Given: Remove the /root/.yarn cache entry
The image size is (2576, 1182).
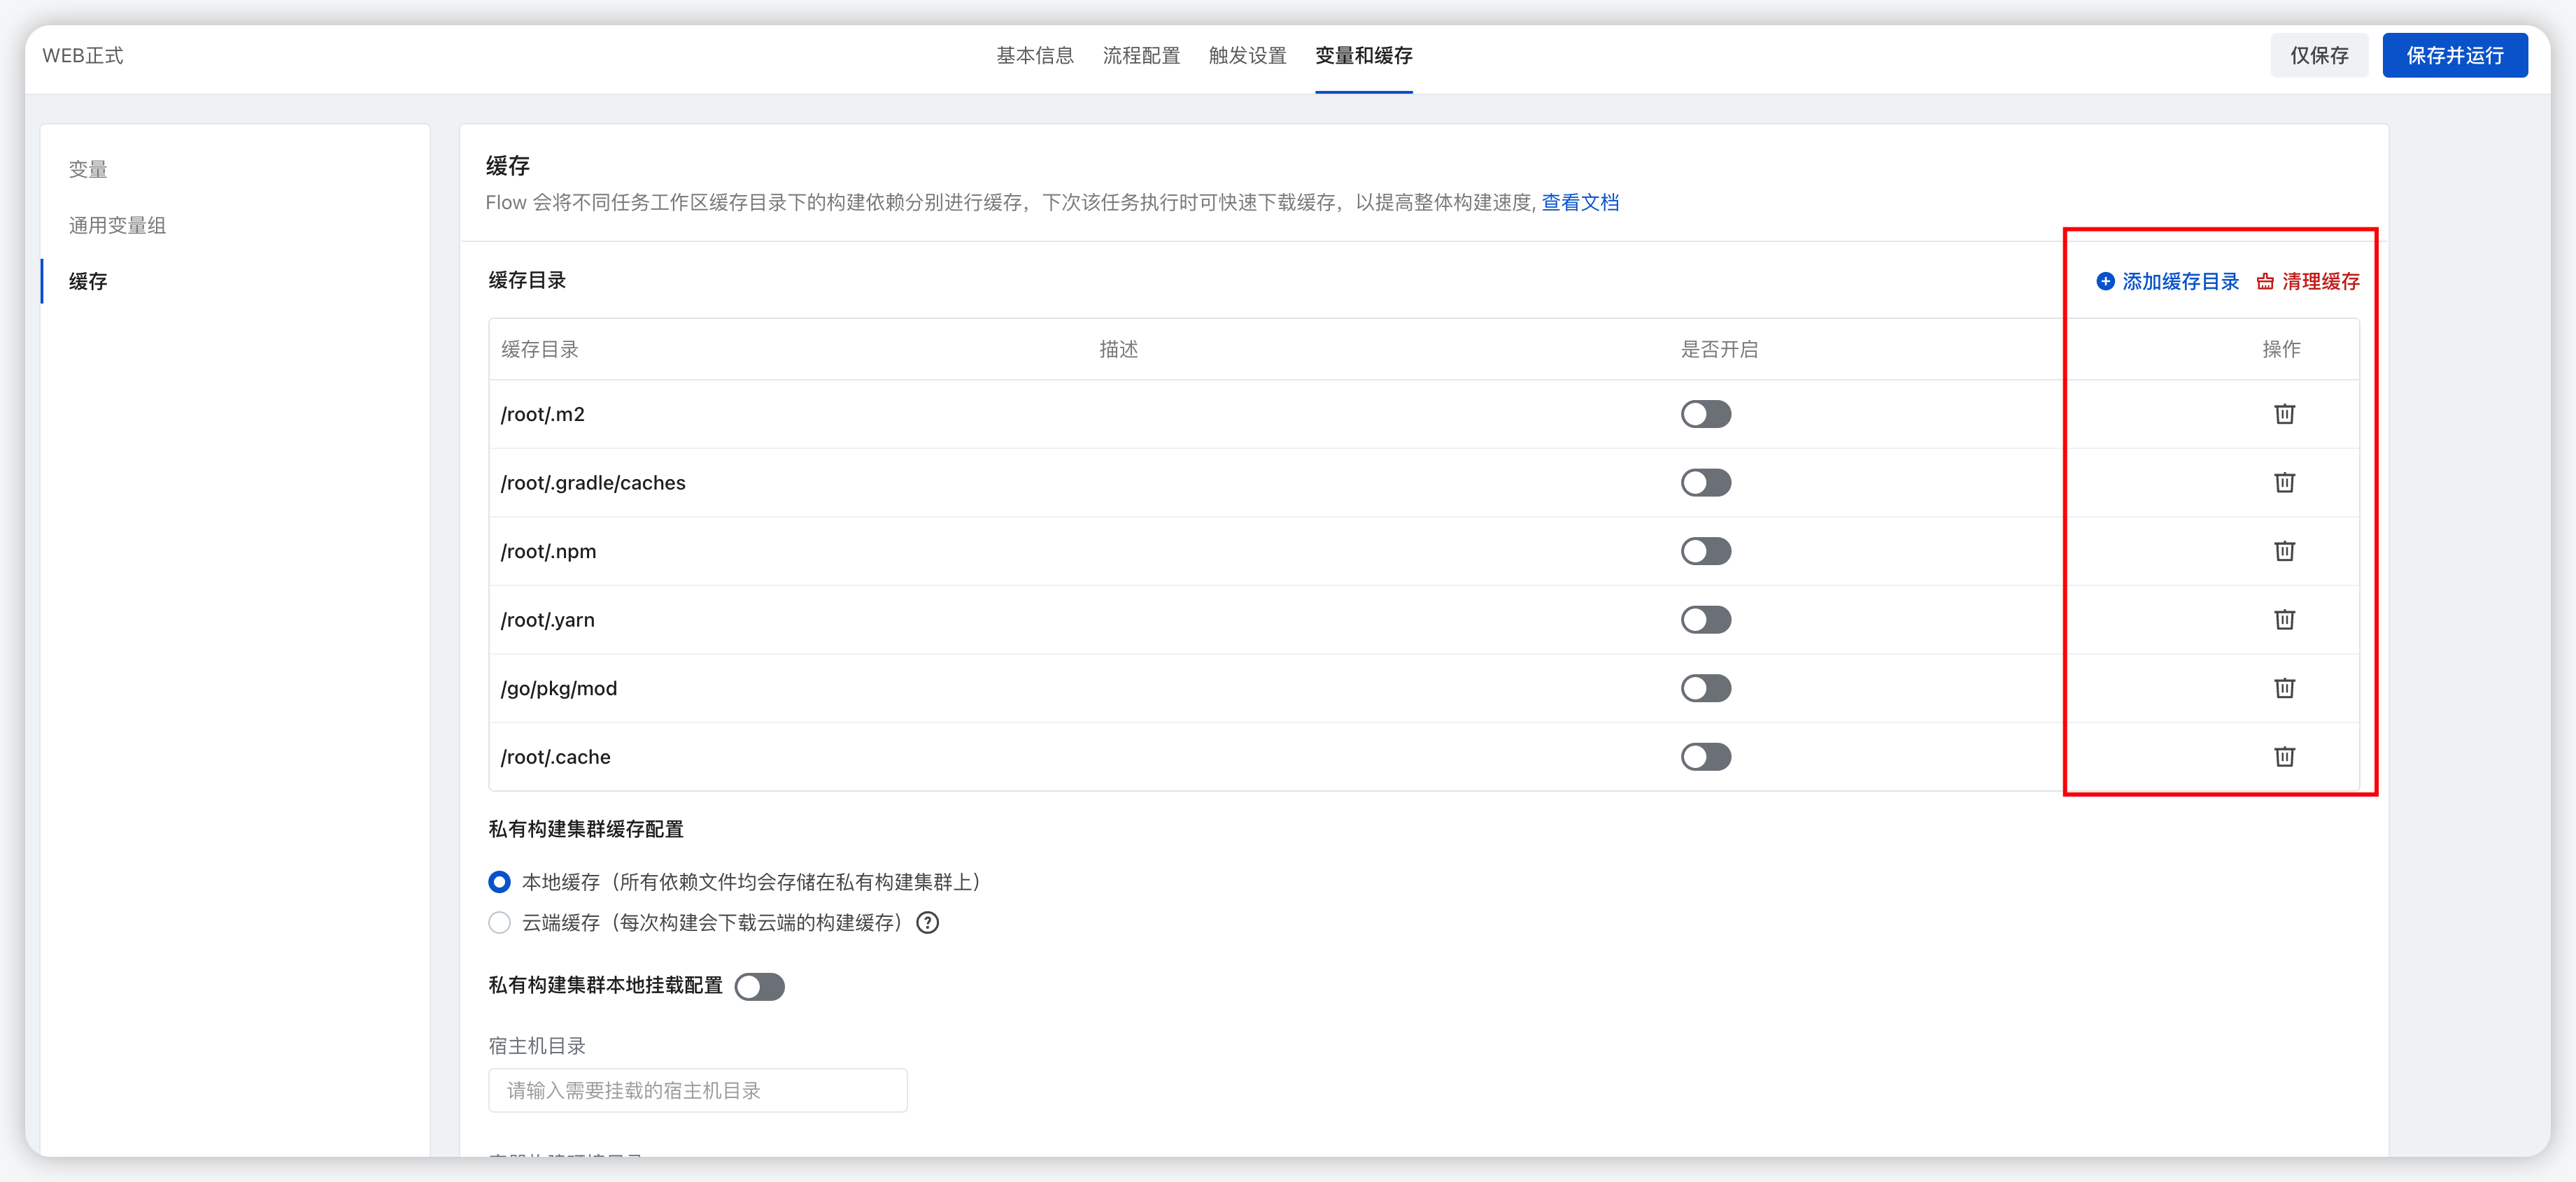Looking at the screenshot, I should pos(2284,620).
